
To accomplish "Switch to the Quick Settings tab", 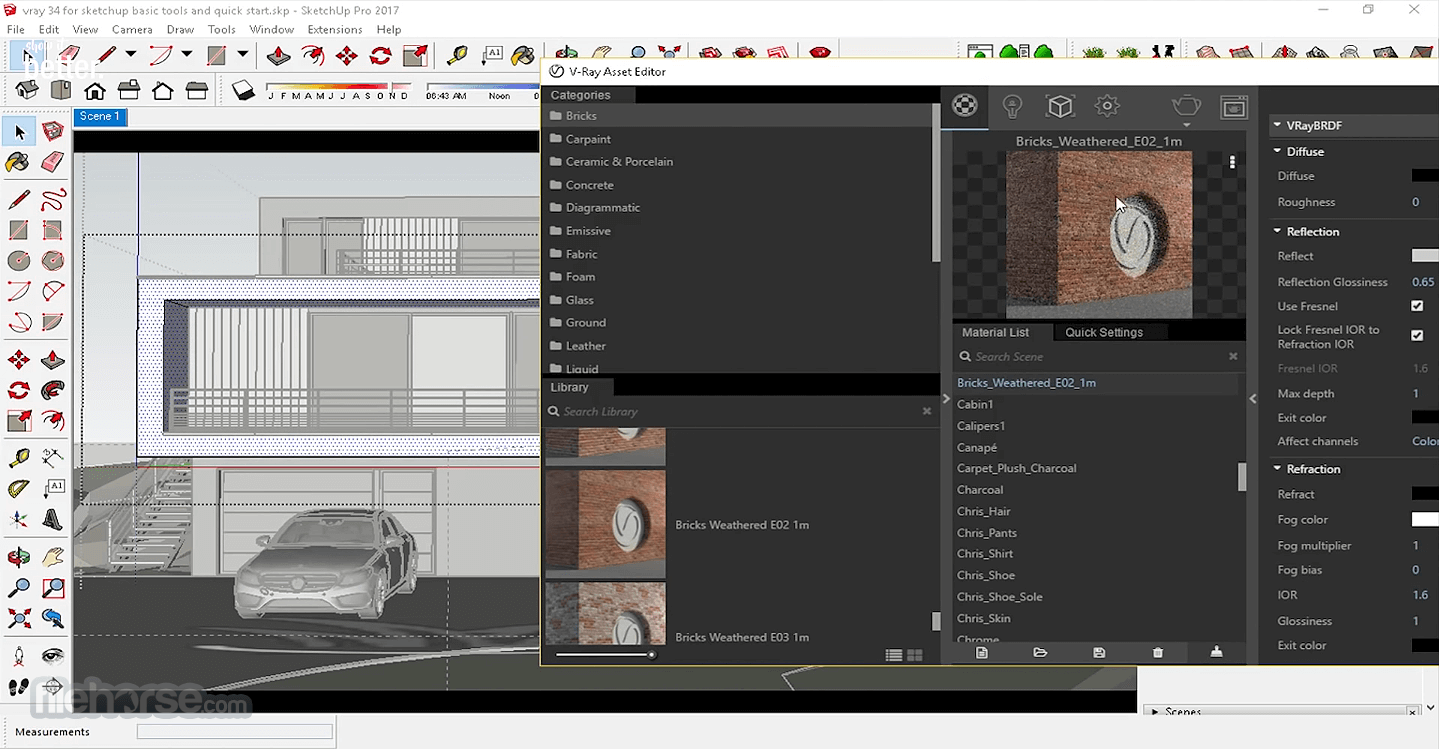I will coord(1103,332).
